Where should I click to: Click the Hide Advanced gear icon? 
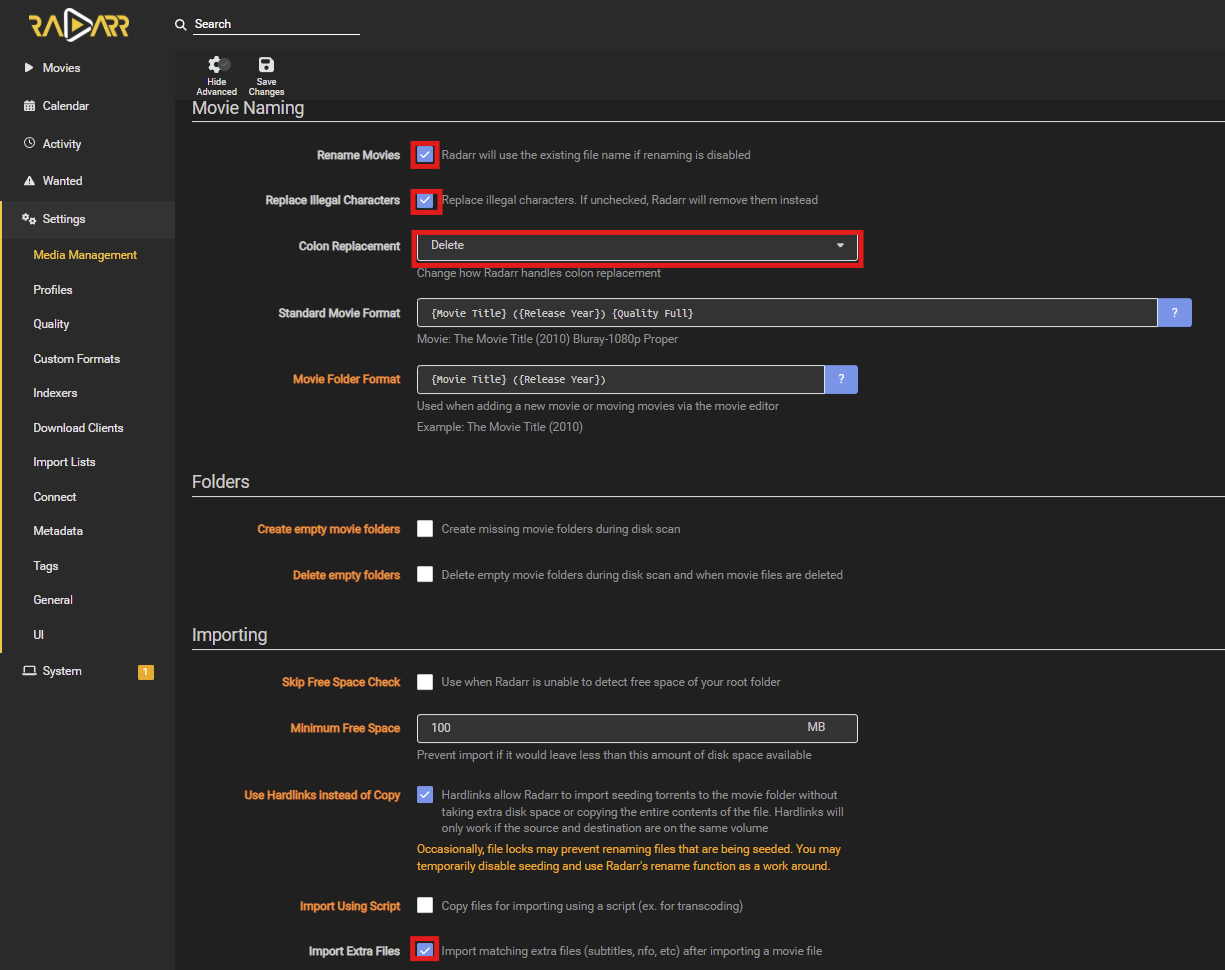216,65
